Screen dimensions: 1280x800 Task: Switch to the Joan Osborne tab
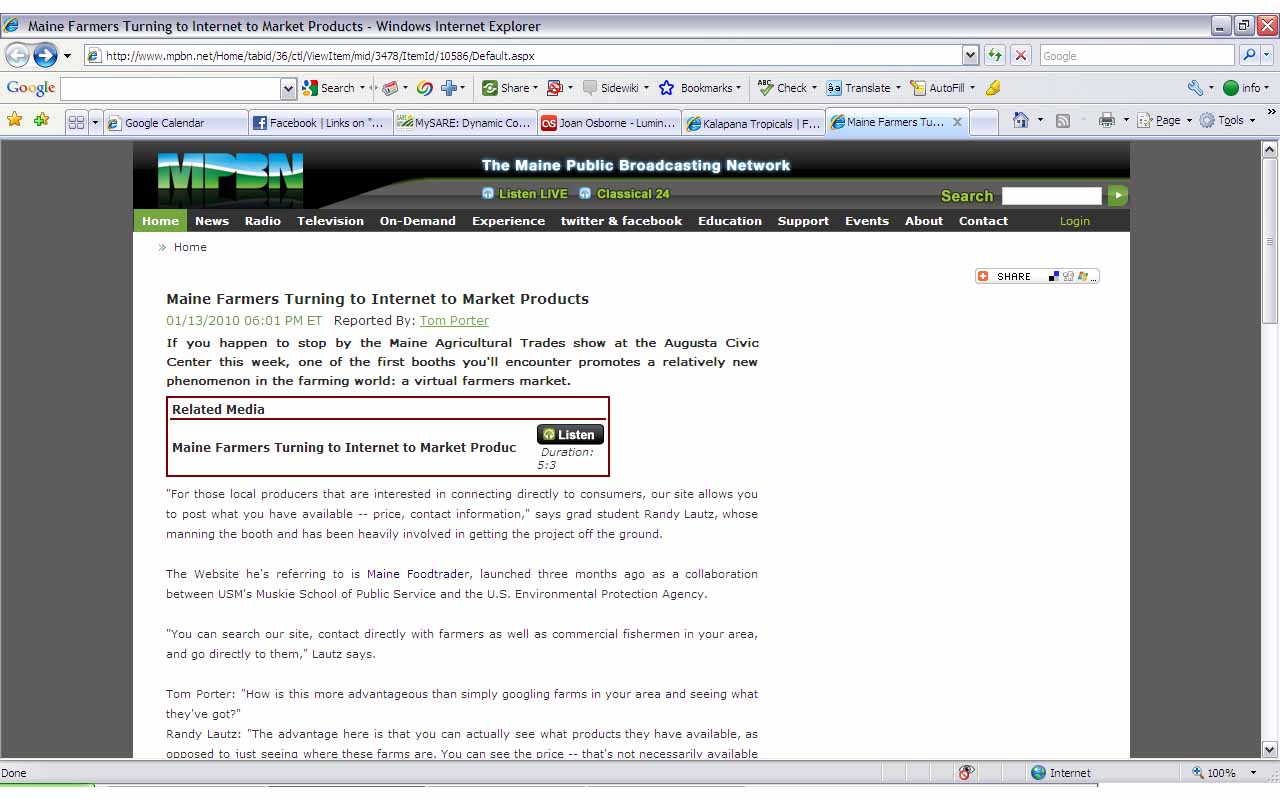pyautogui.click(x=609, y=123)
